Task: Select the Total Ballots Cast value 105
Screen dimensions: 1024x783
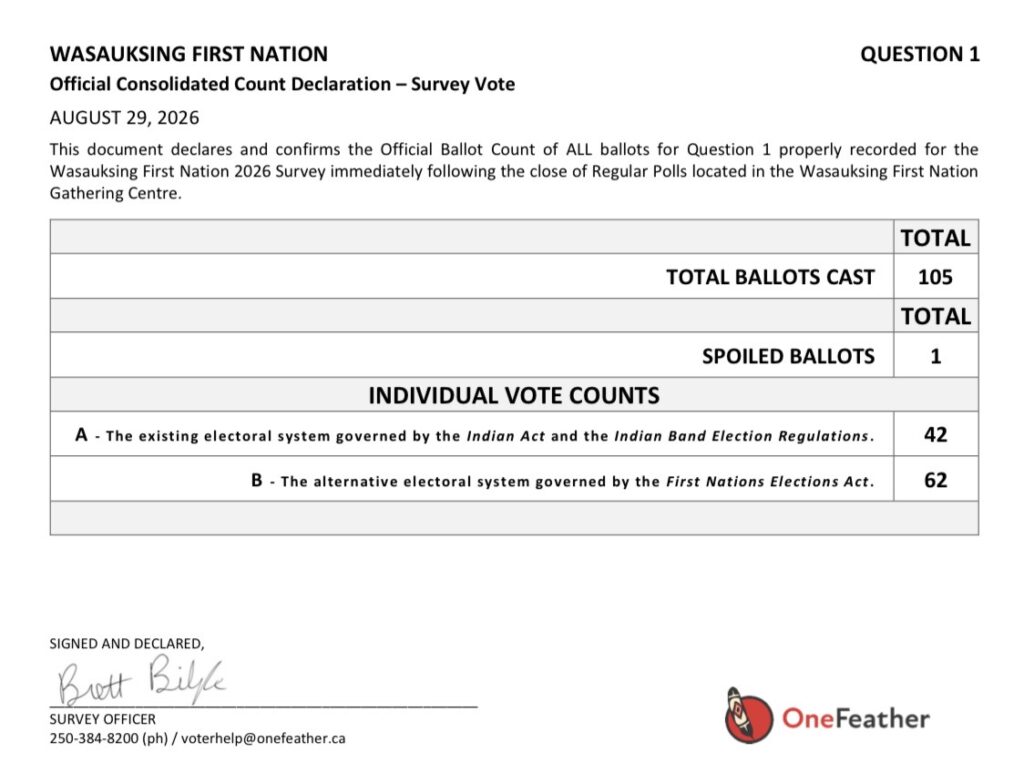Action: pos(935,277)
